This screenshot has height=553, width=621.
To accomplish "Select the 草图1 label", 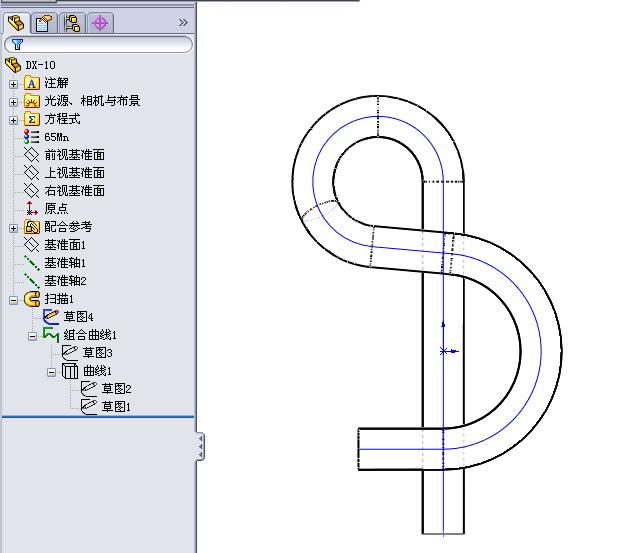I will click(x=116, y=407).
